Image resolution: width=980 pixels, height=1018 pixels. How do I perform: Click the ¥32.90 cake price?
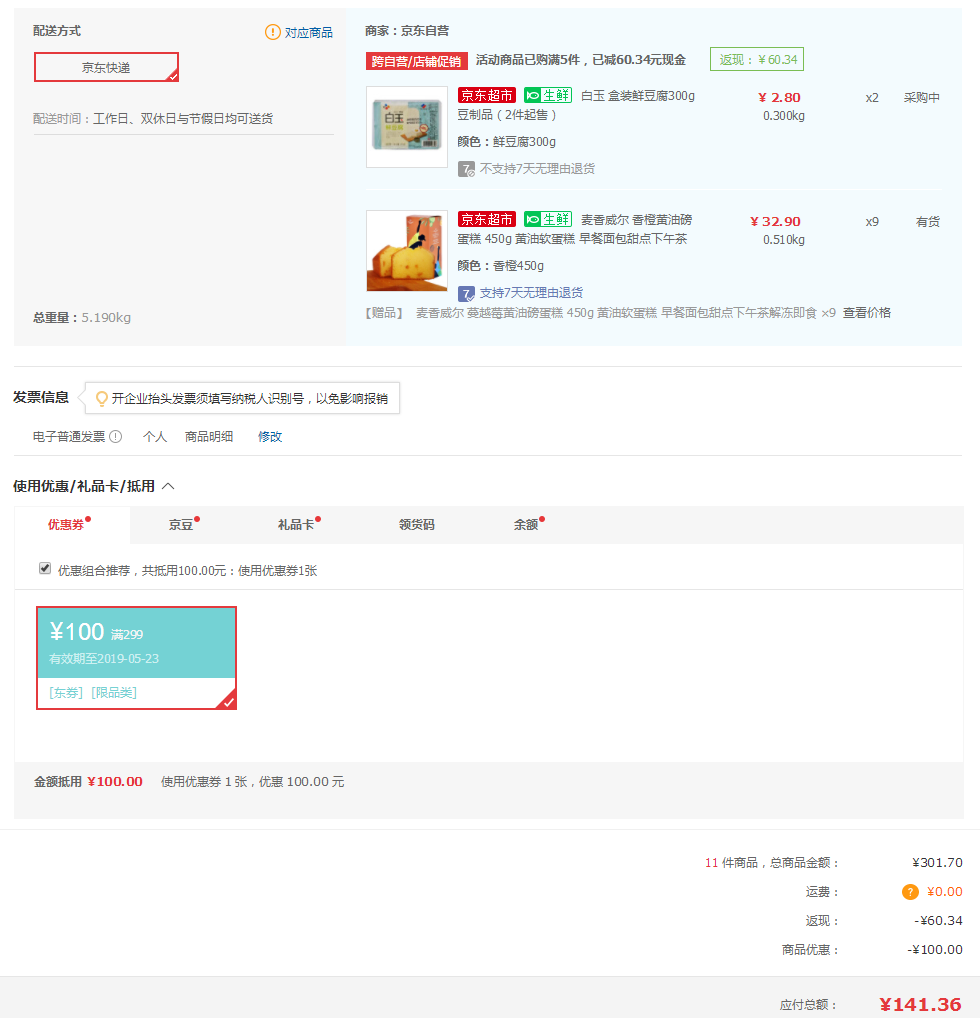pyautogui.click(x=775, y=221)
